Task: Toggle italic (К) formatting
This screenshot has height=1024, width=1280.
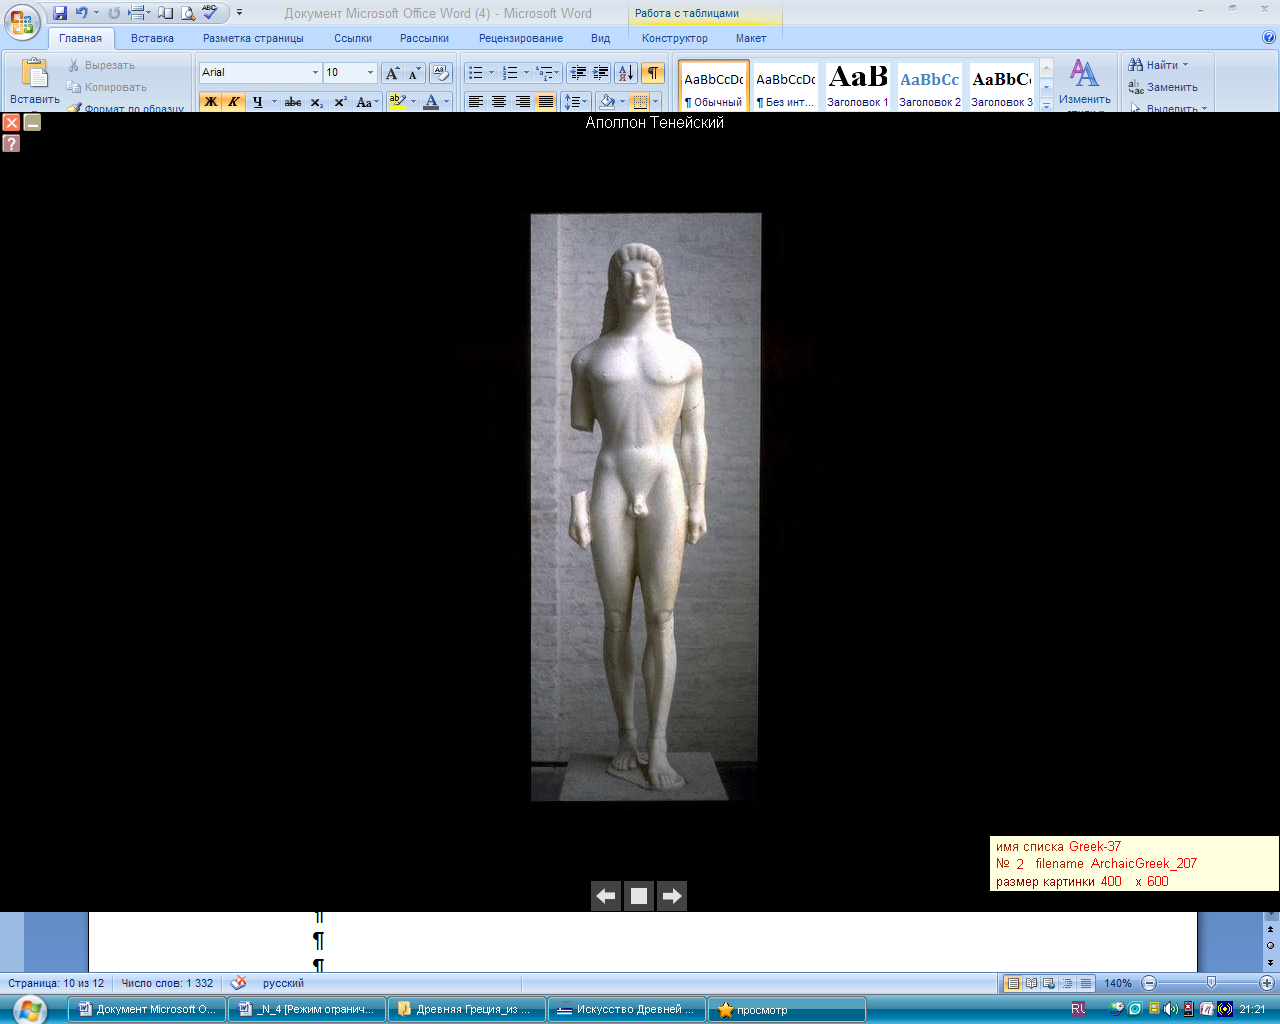Action: (233, 102)
